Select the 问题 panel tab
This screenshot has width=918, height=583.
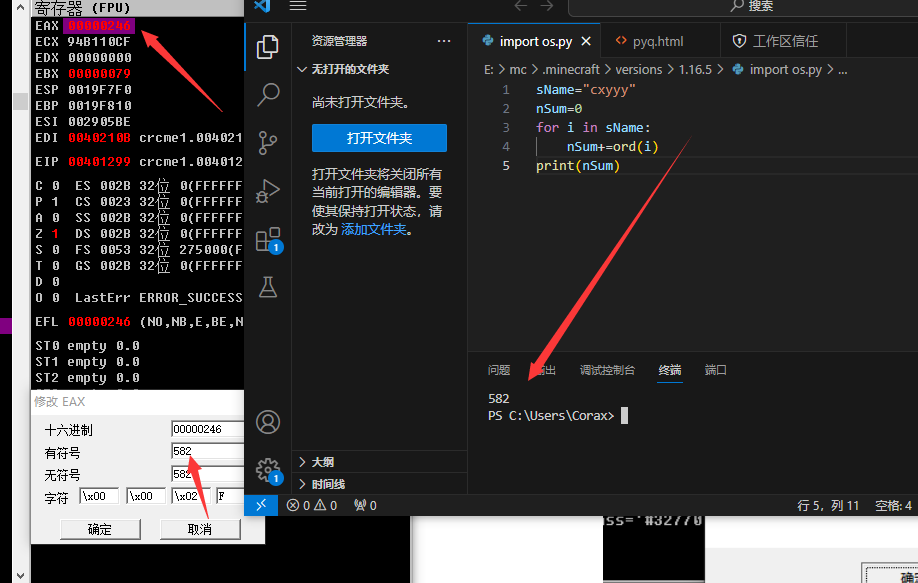click(498, 370)
